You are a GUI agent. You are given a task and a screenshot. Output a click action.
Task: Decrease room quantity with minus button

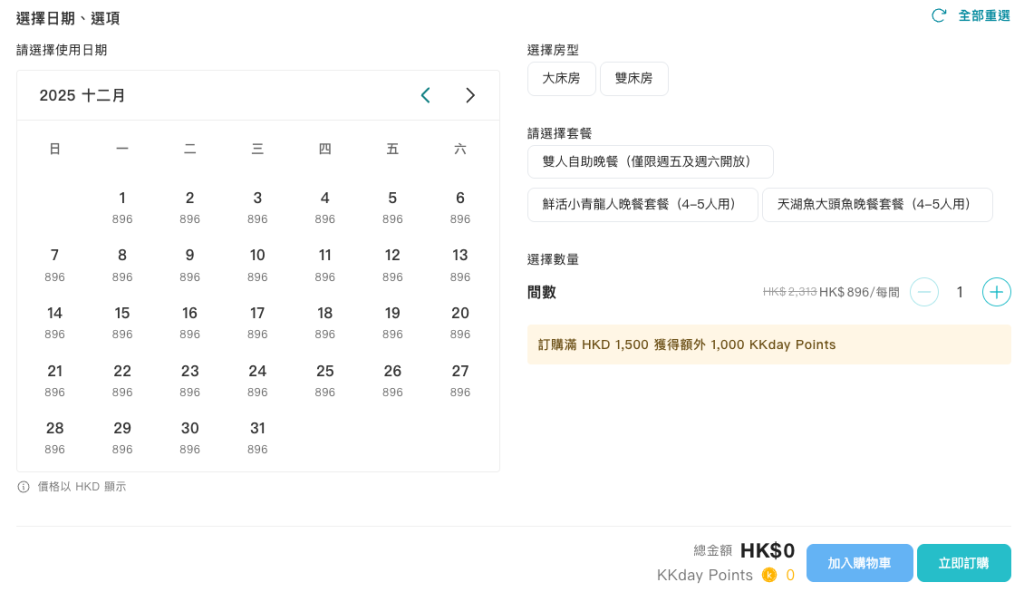(x=924, y=292)
